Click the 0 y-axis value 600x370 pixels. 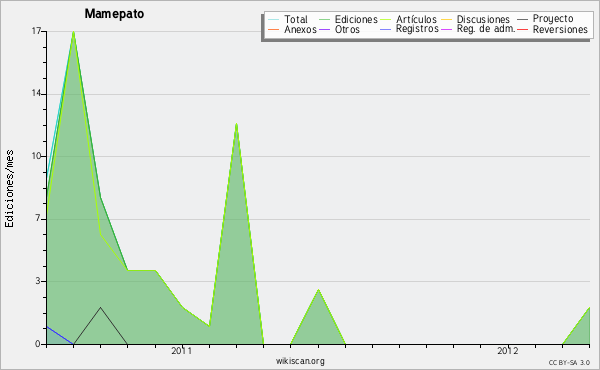pos(38,344)
